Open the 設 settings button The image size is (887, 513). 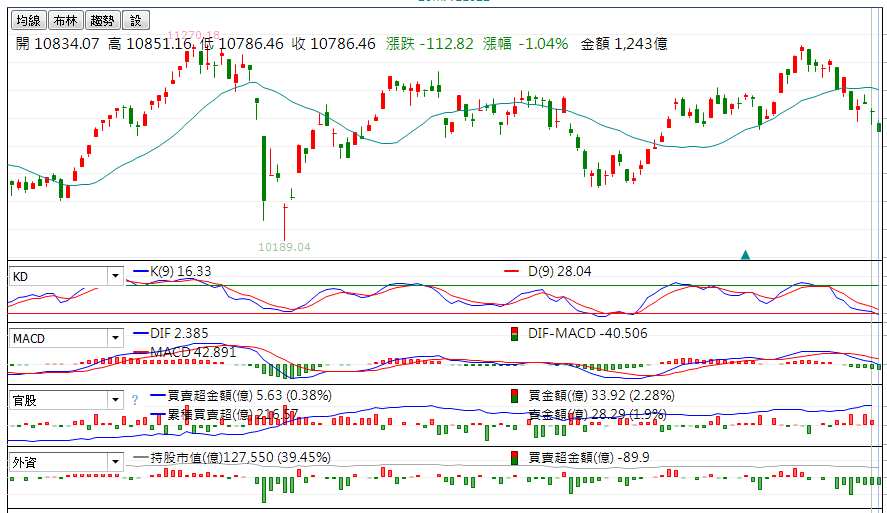tap(136, 20)
